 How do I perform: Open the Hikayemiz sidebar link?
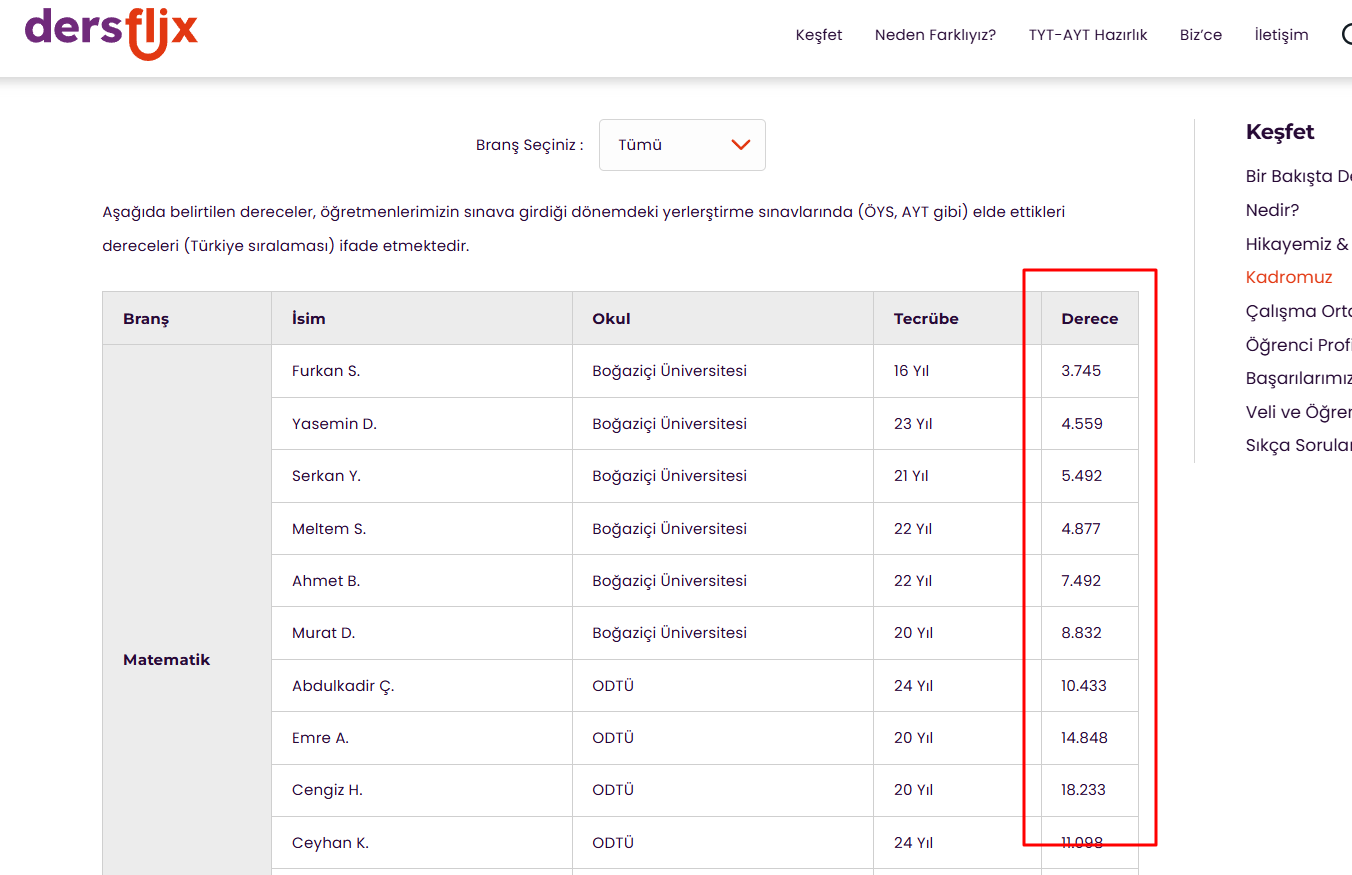click(x=1297, y=244)
